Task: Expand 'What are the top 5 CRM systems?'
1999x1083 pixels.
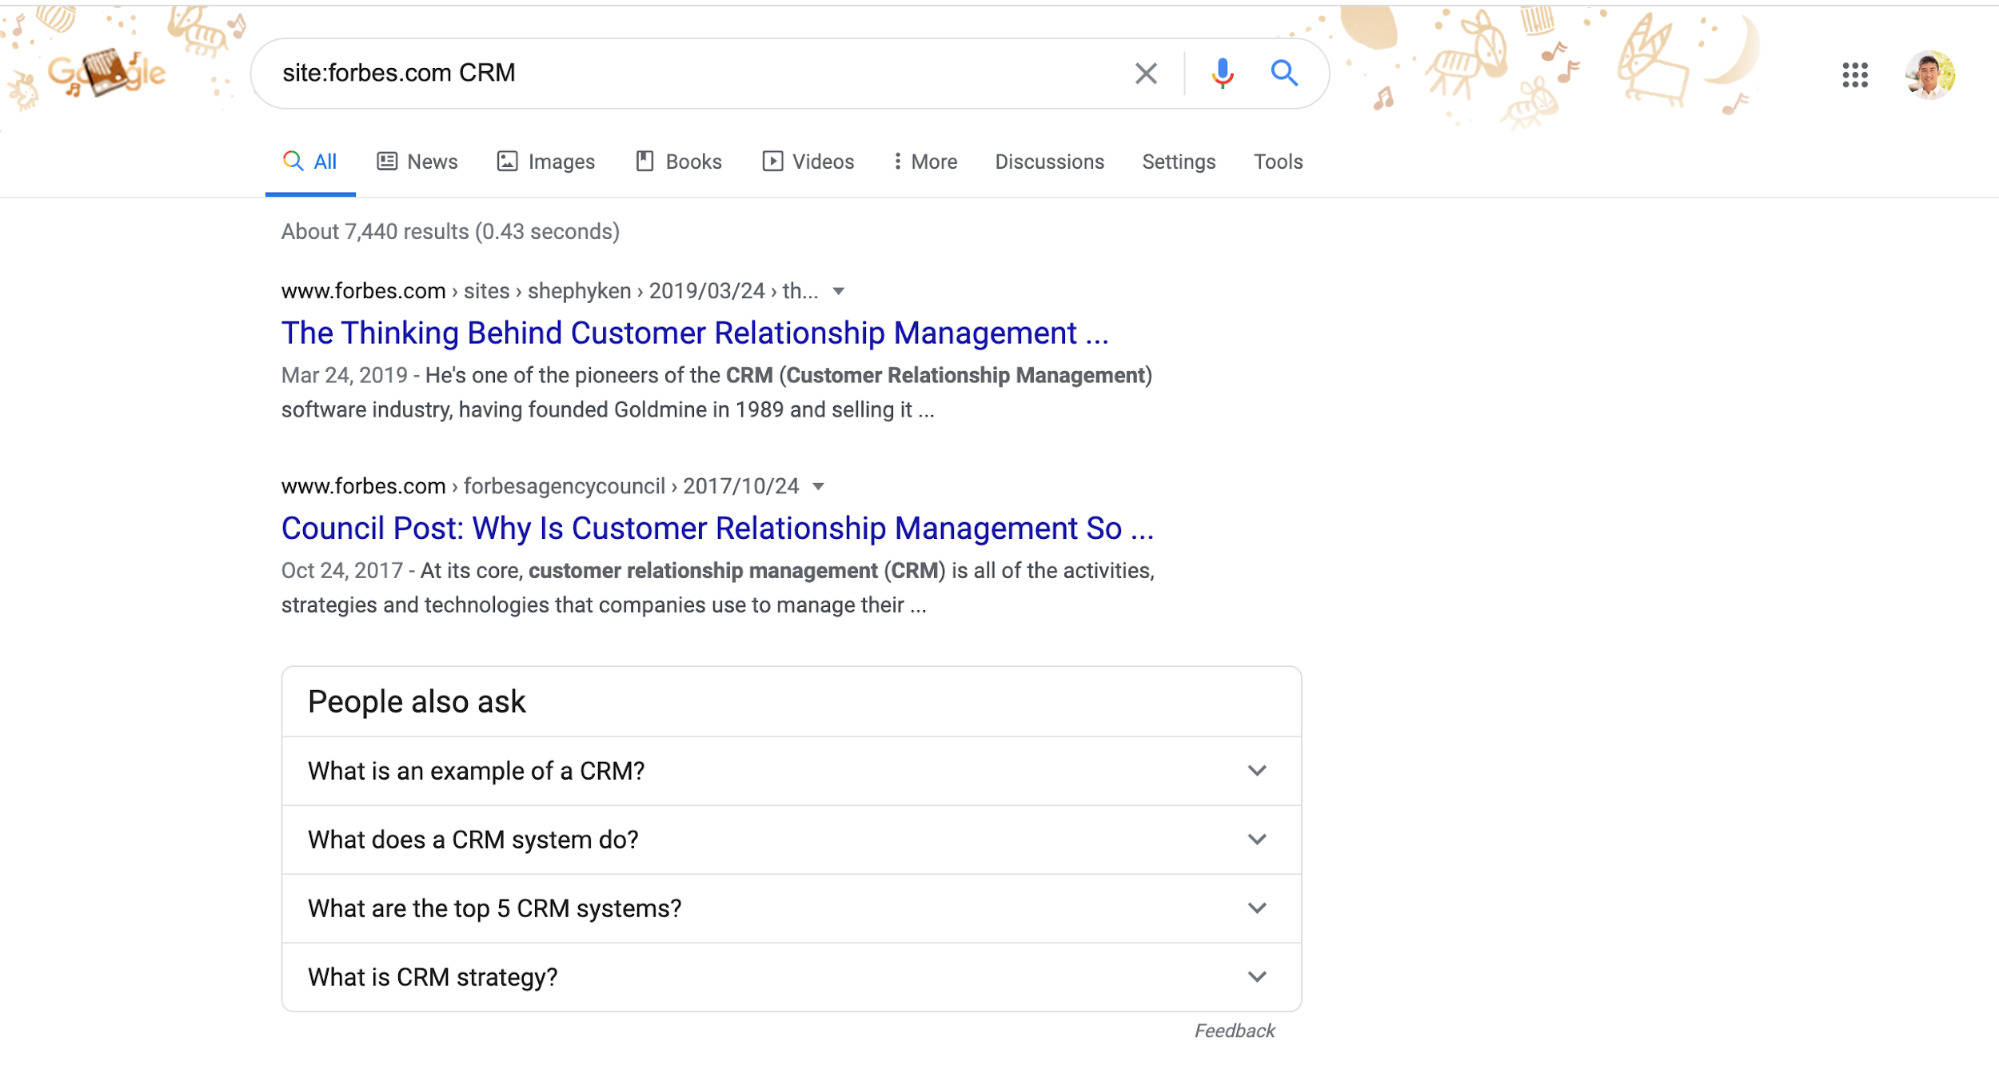Action: click(791, 909)
